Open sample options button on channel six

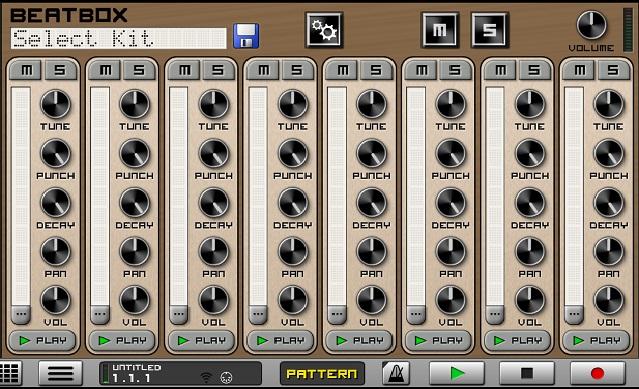click(416, 314)
